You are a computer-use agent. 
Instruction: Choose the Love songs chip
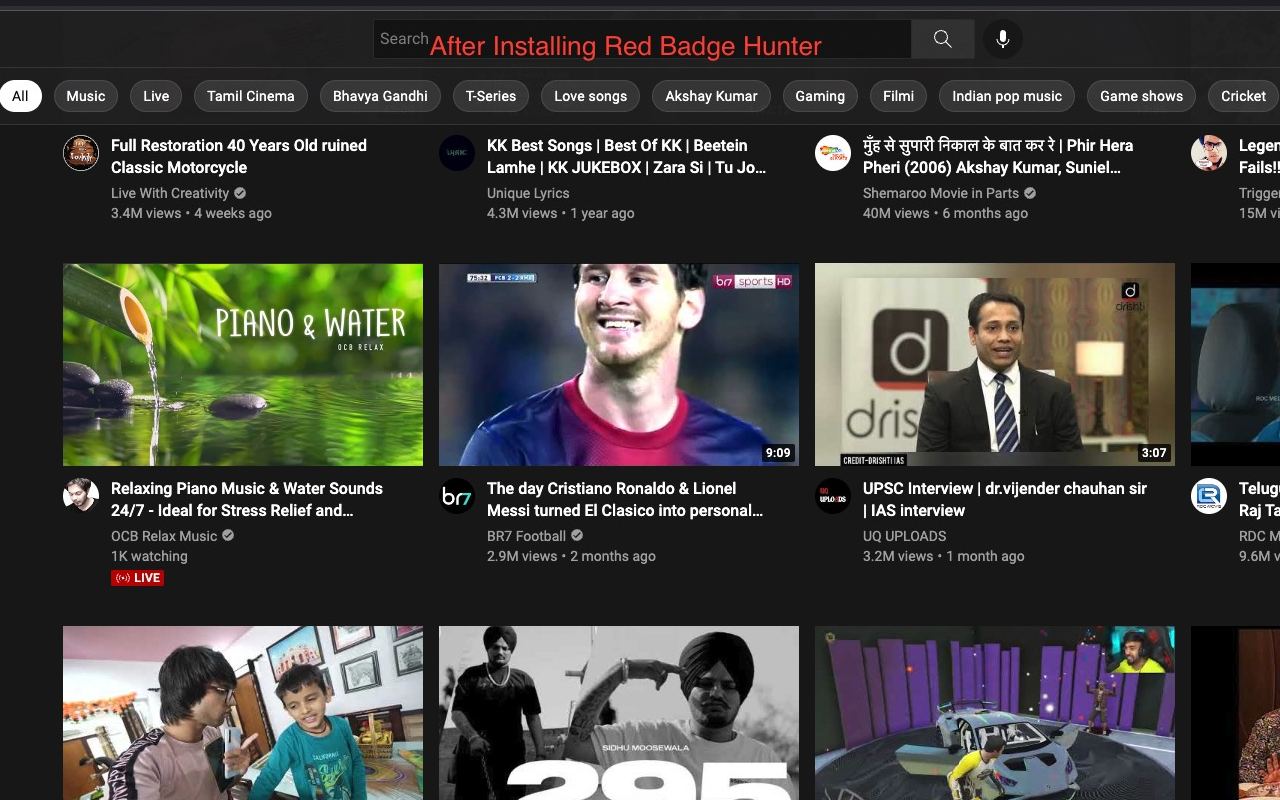[591, 96]
